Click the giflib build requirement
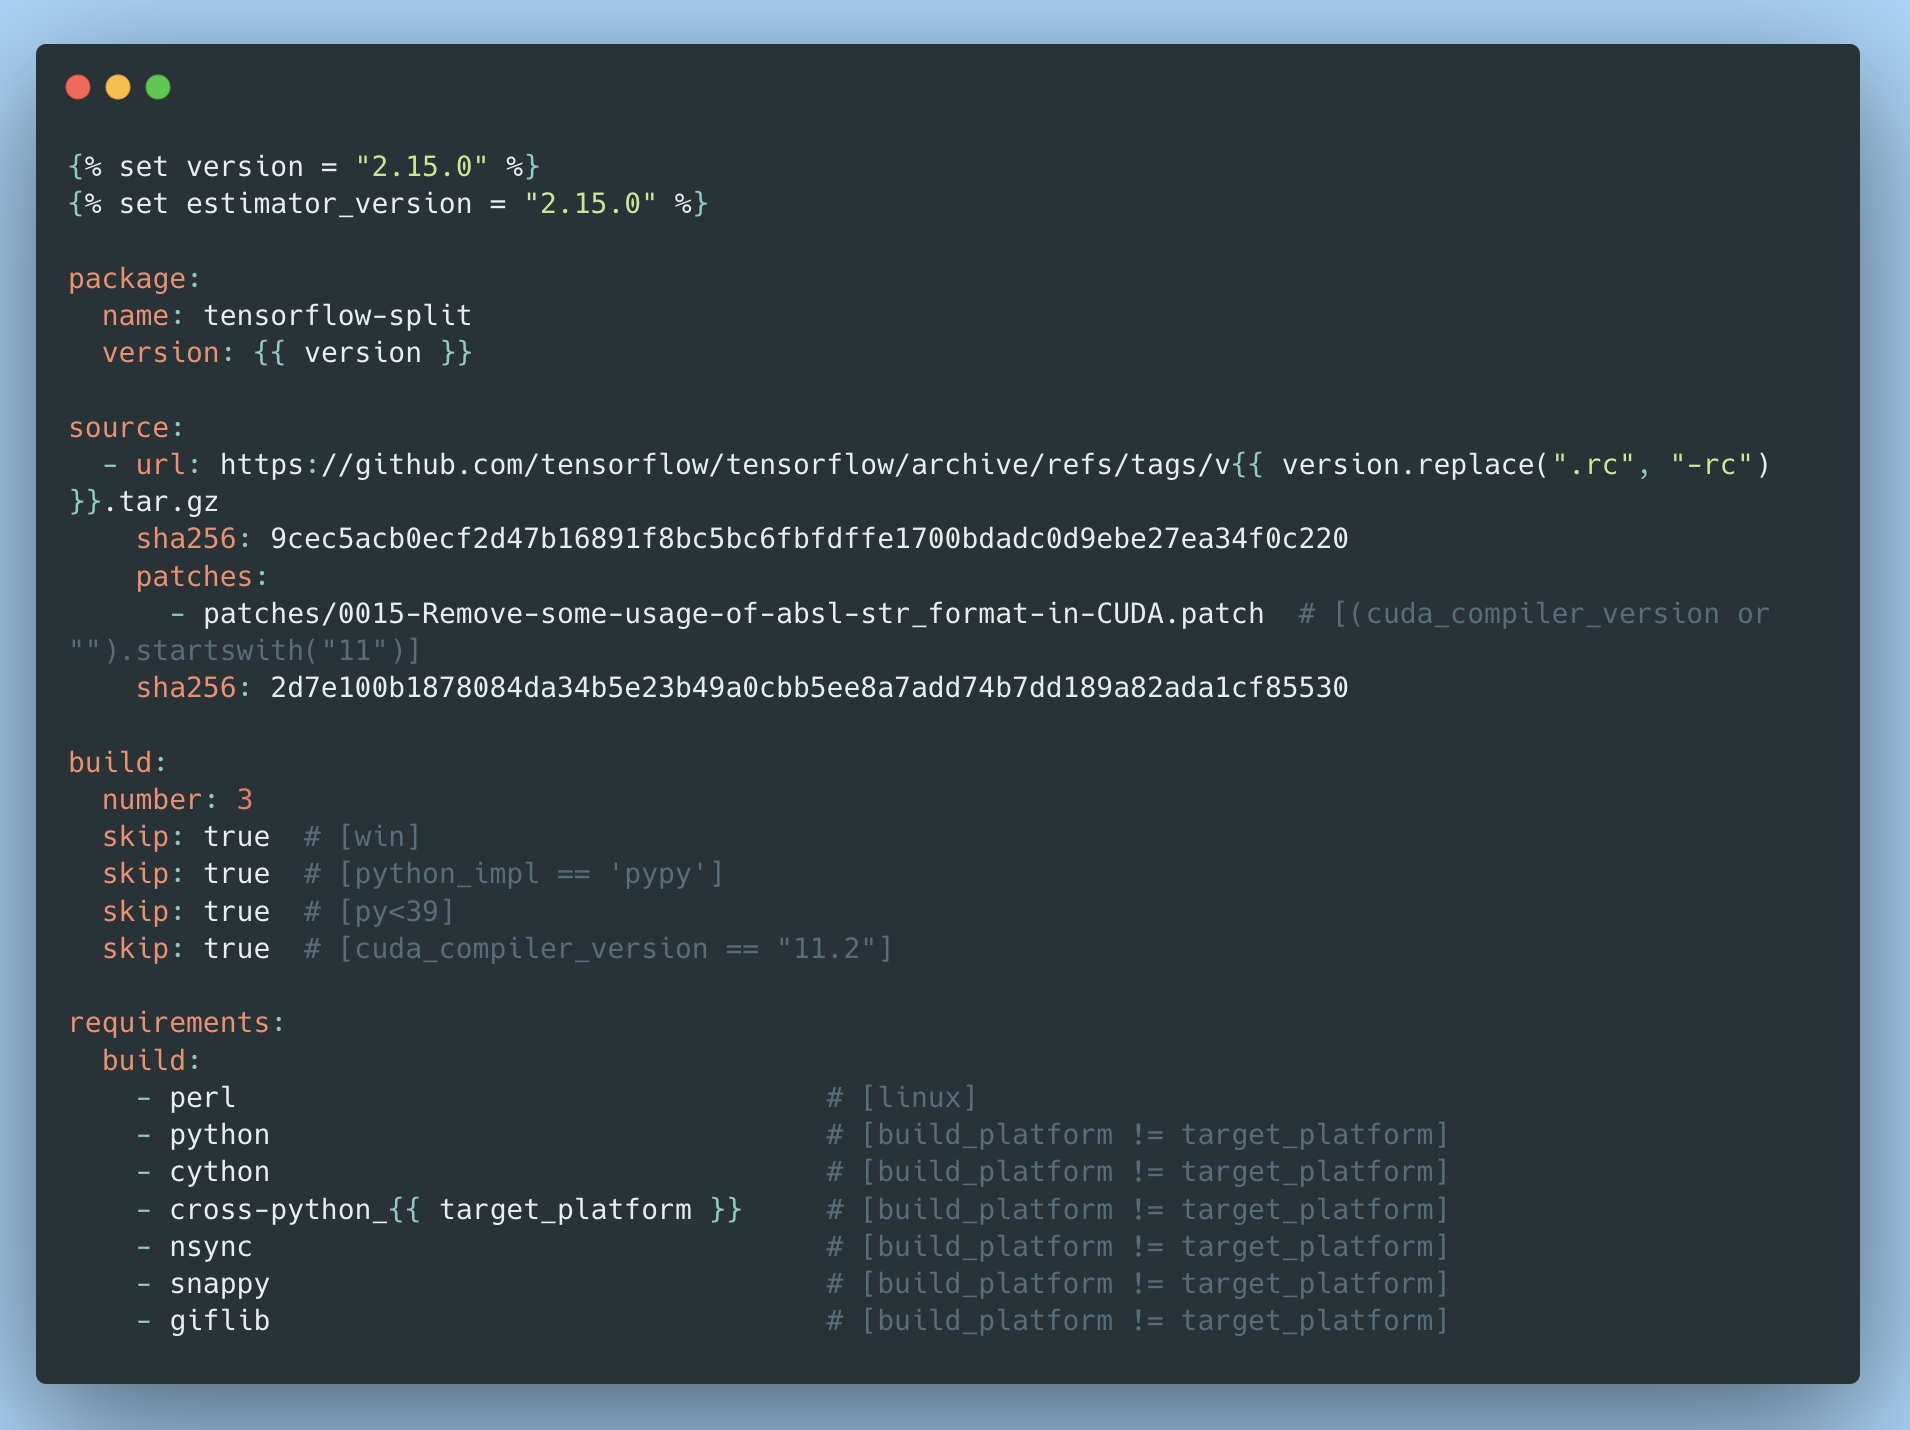1910x1430 pixels. pos(219,1321)
